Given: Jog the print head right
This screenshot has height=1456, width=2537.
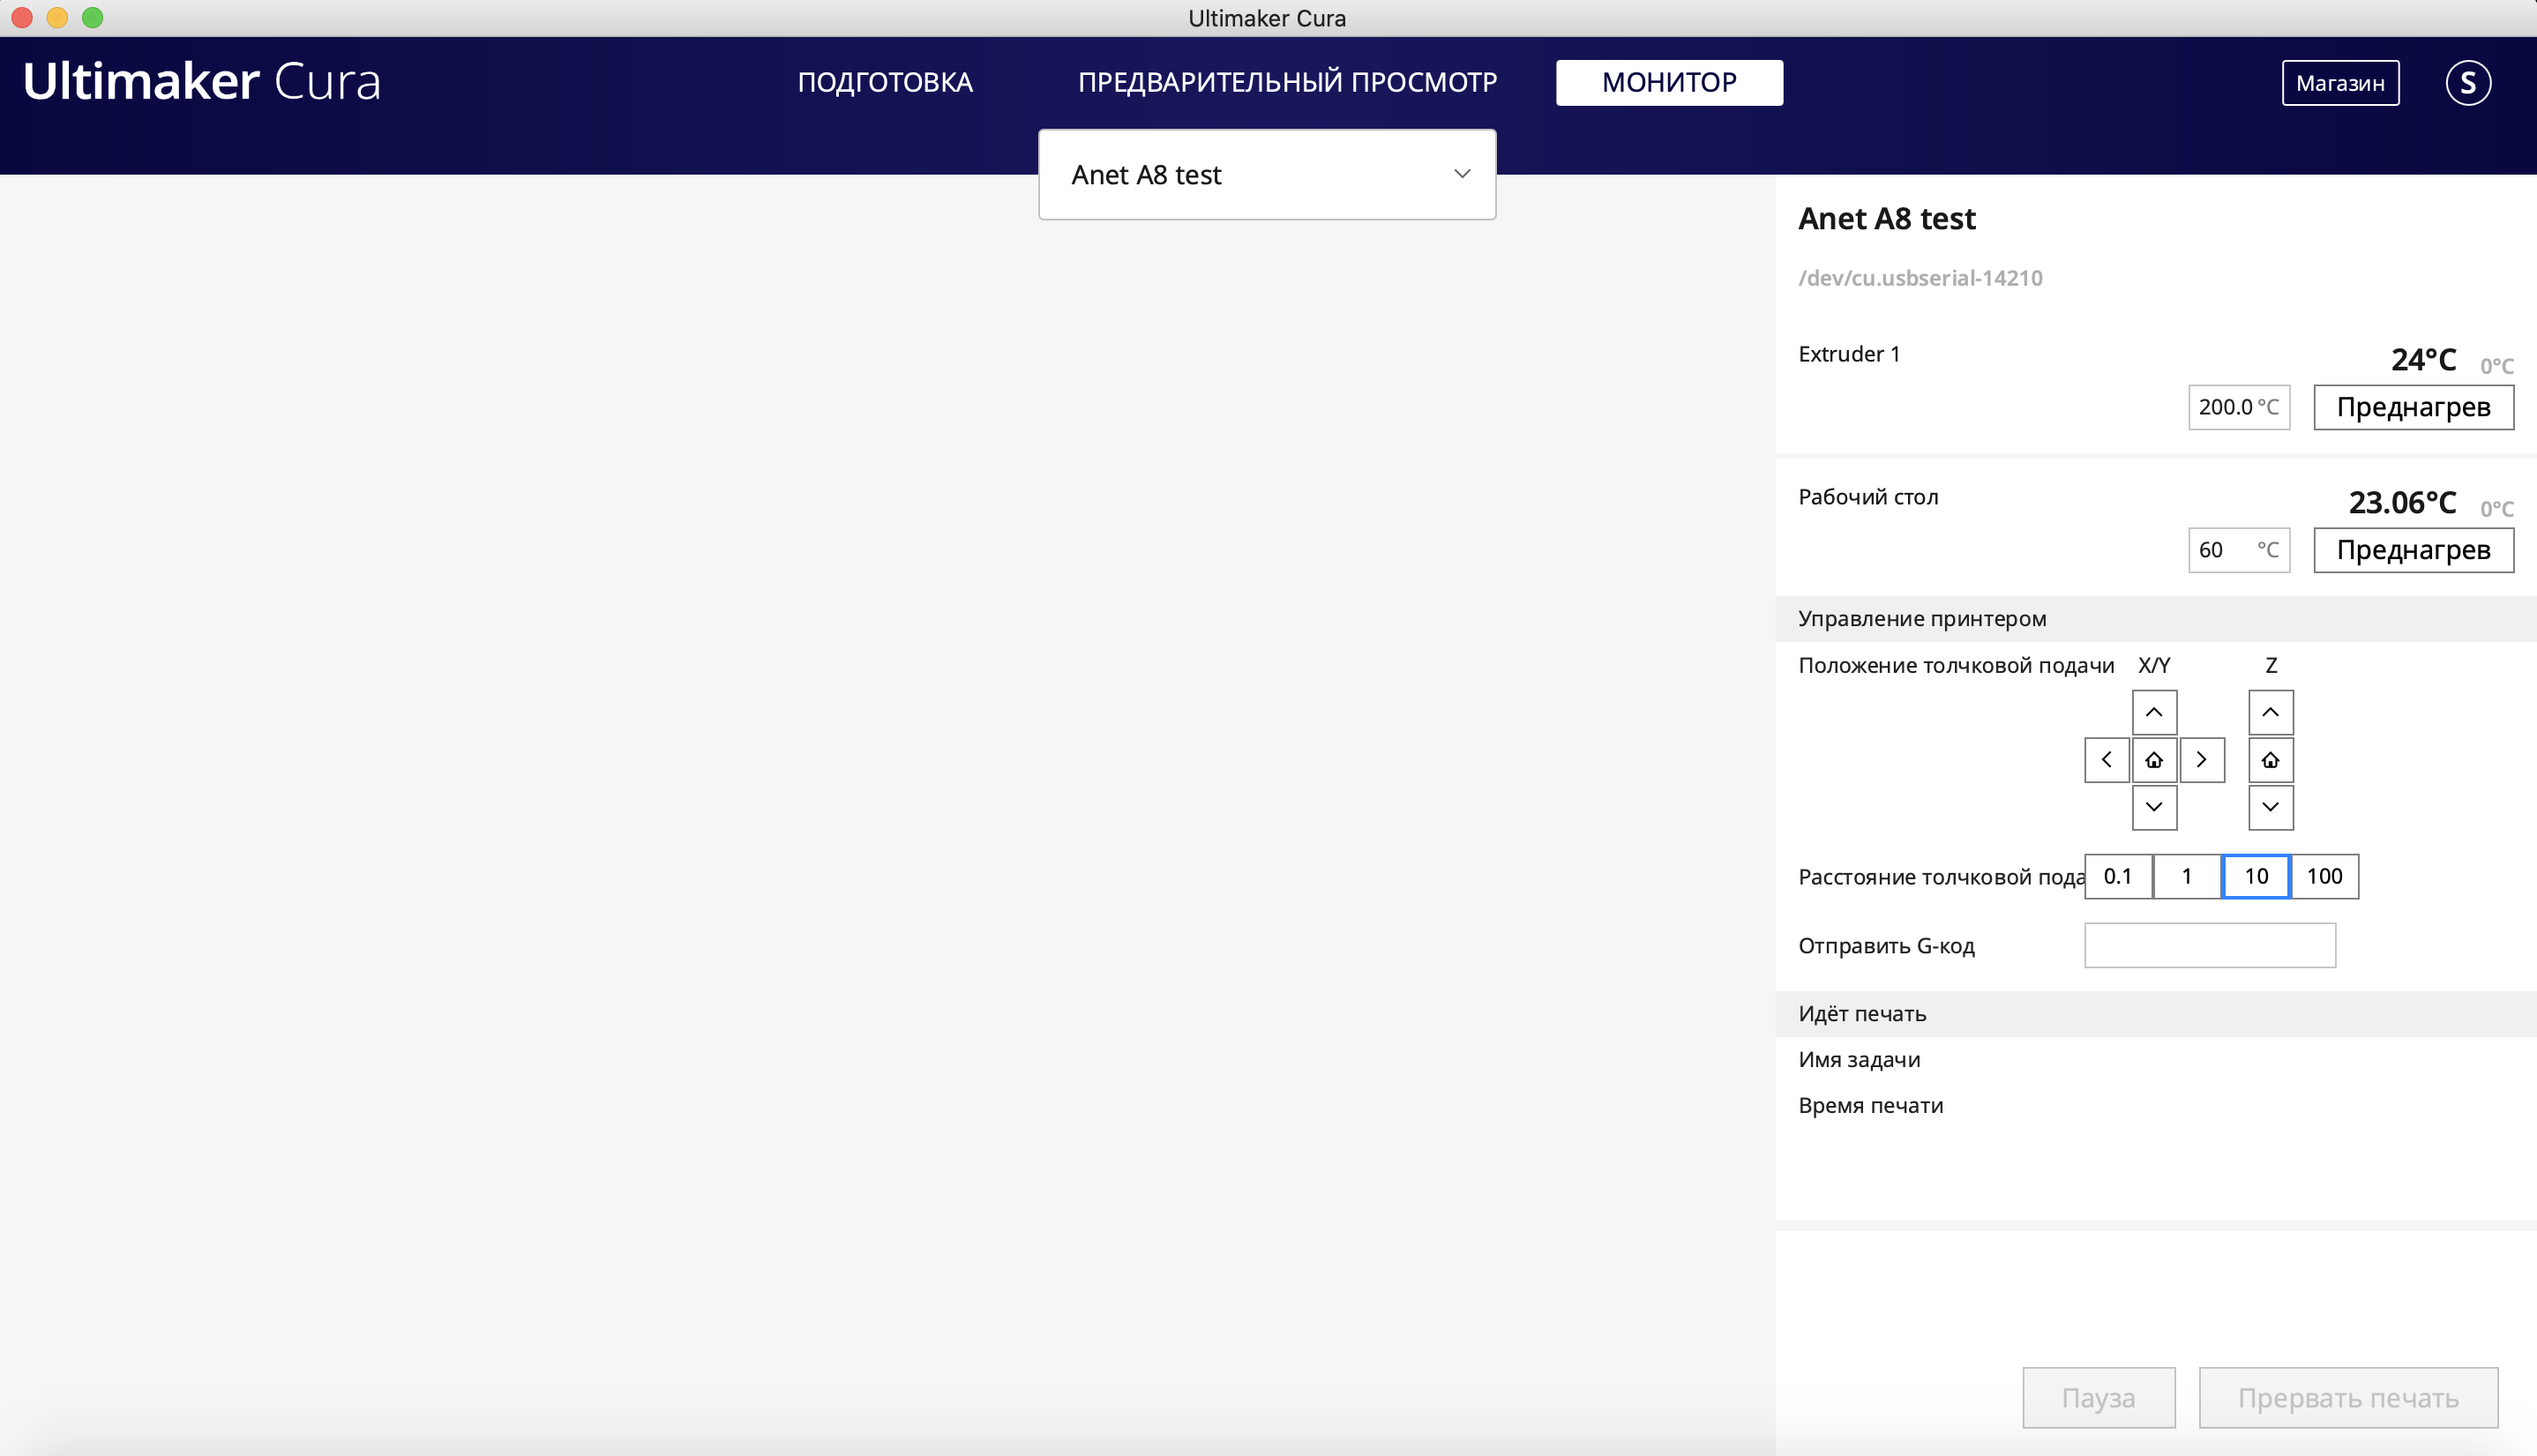Looking at the screenshot, I should coord(2203,760).
